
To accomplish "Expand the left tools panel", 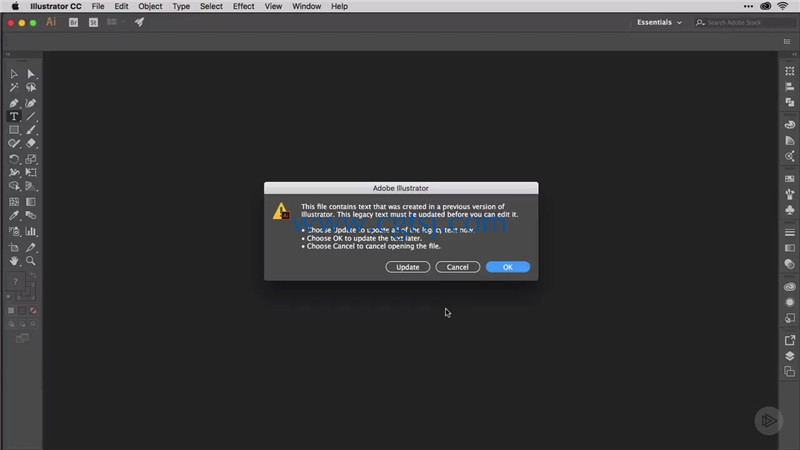I will click(x=8, y=54).
